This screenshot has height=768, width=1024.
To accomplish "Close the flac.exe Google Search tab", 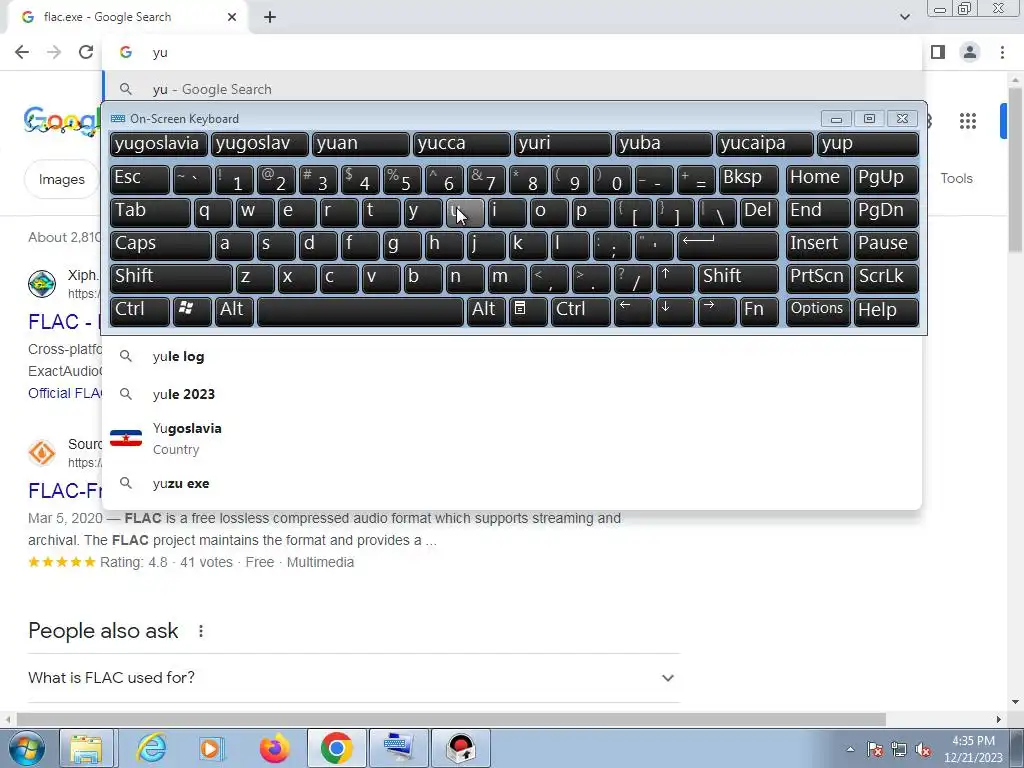I will (232, 17).
